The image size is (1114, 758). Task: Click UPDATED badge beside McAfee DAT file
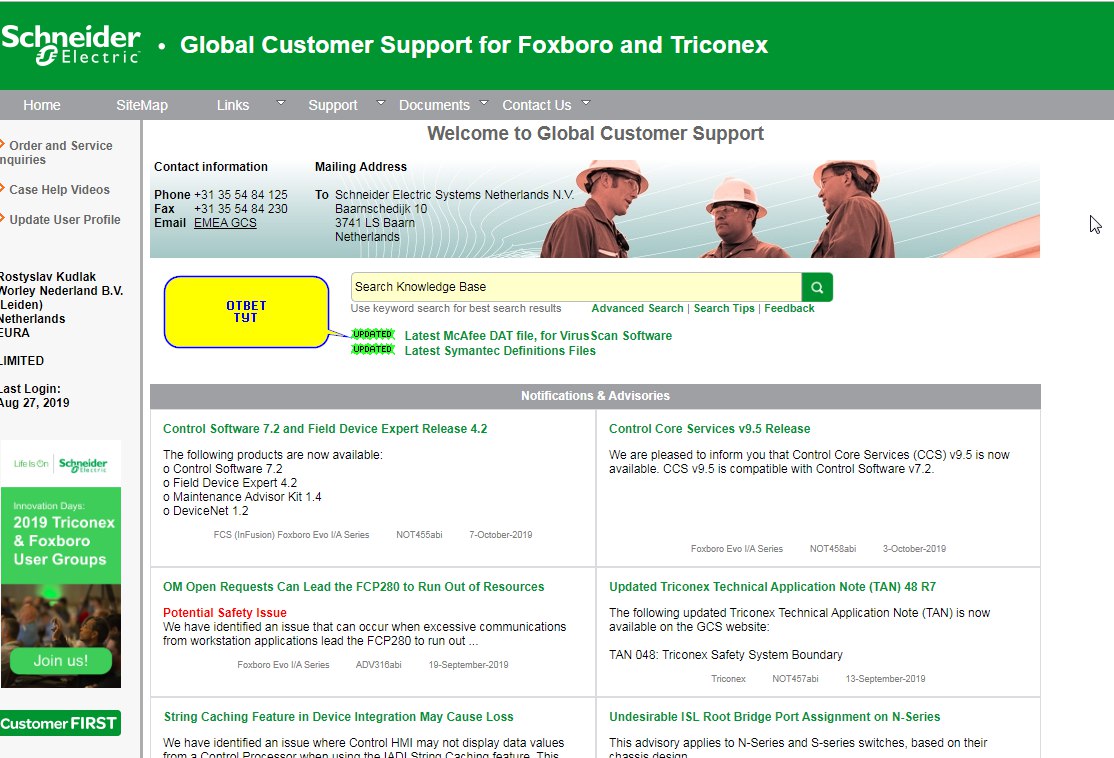tap(373, 334)
